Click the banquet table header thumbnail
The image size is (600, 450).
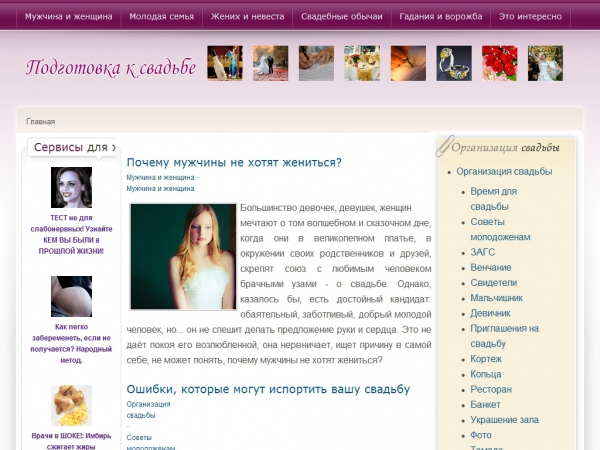pyautogui.click(x=362, y=63)
